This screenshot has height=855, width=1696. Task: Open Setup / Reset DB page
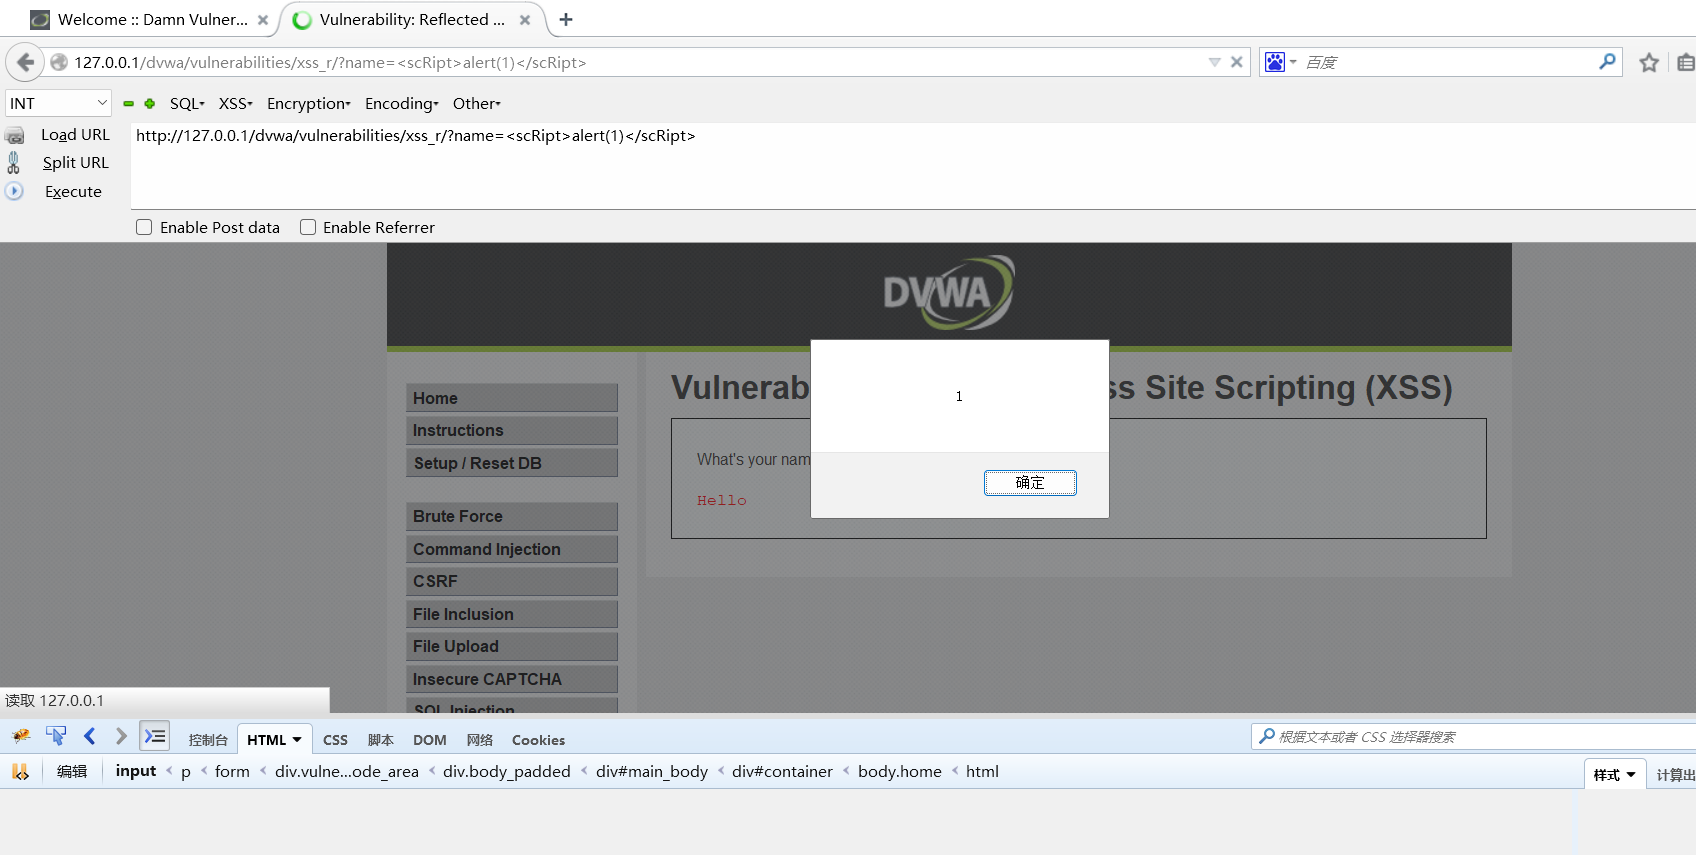pyautogui.click(x=512, y=463)
